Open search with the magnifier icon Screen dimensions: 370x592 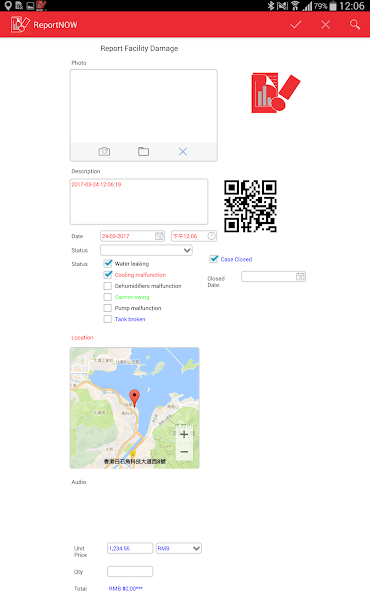(x=355, y=25)
